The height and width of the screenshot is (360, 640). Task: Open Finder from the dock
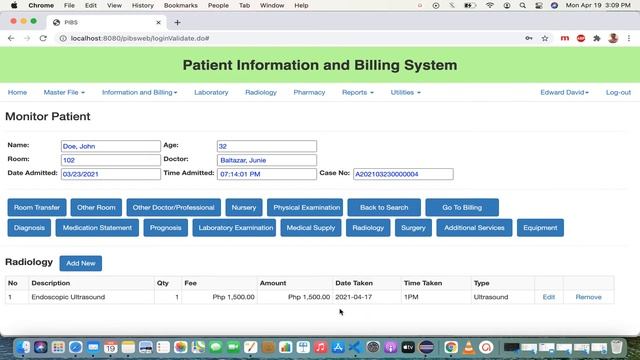click(x=23, y=347)
